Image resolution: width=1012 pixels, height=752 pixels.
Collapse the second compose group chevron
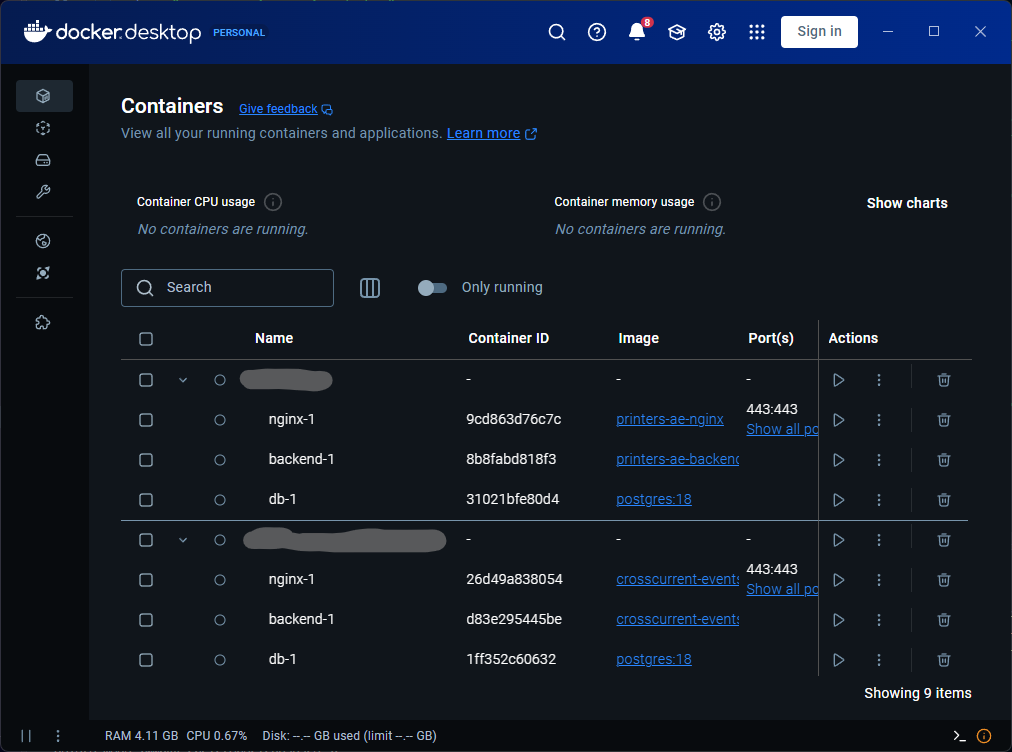(183, 540)
